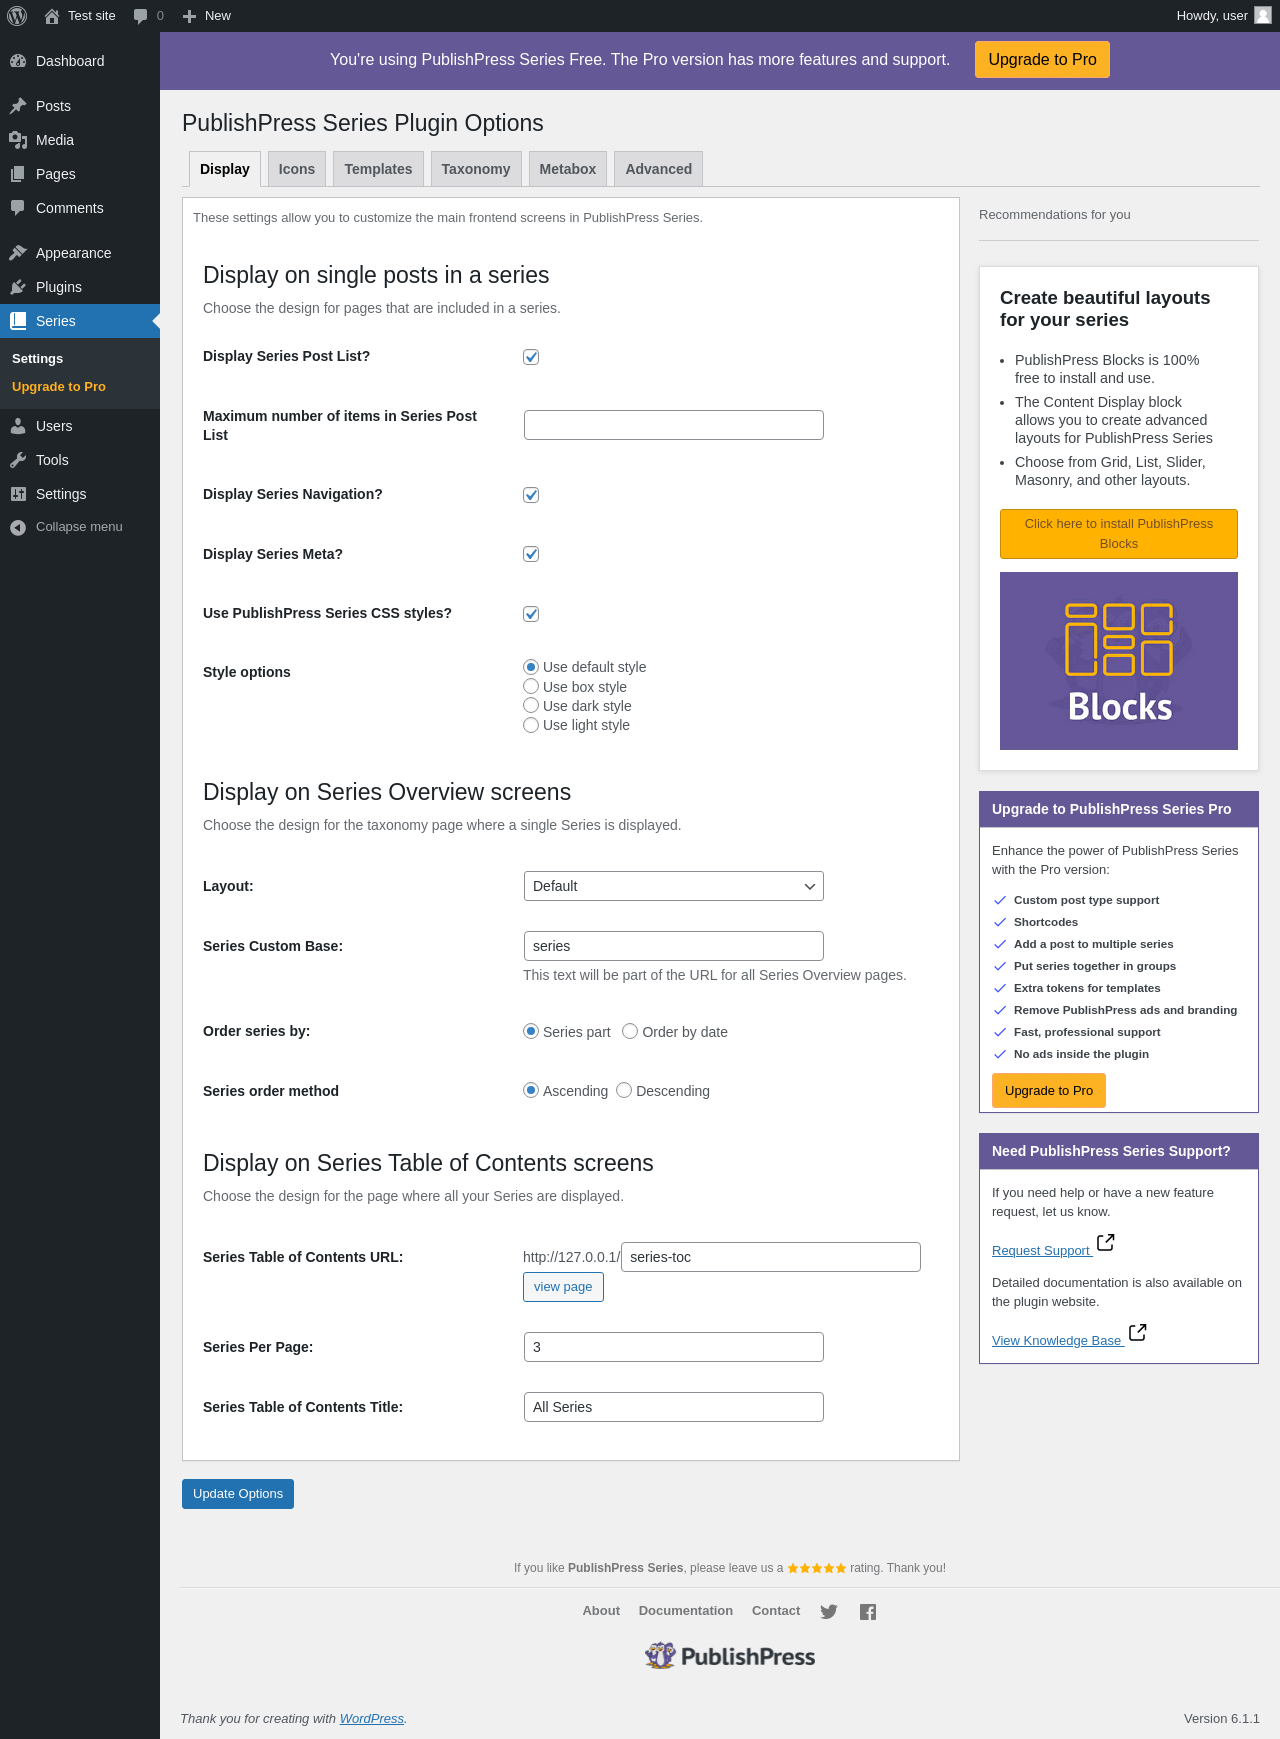Open the Request Support link
Viewport: 1280px width, 1739px height.
click(x=1041, y=1251)
